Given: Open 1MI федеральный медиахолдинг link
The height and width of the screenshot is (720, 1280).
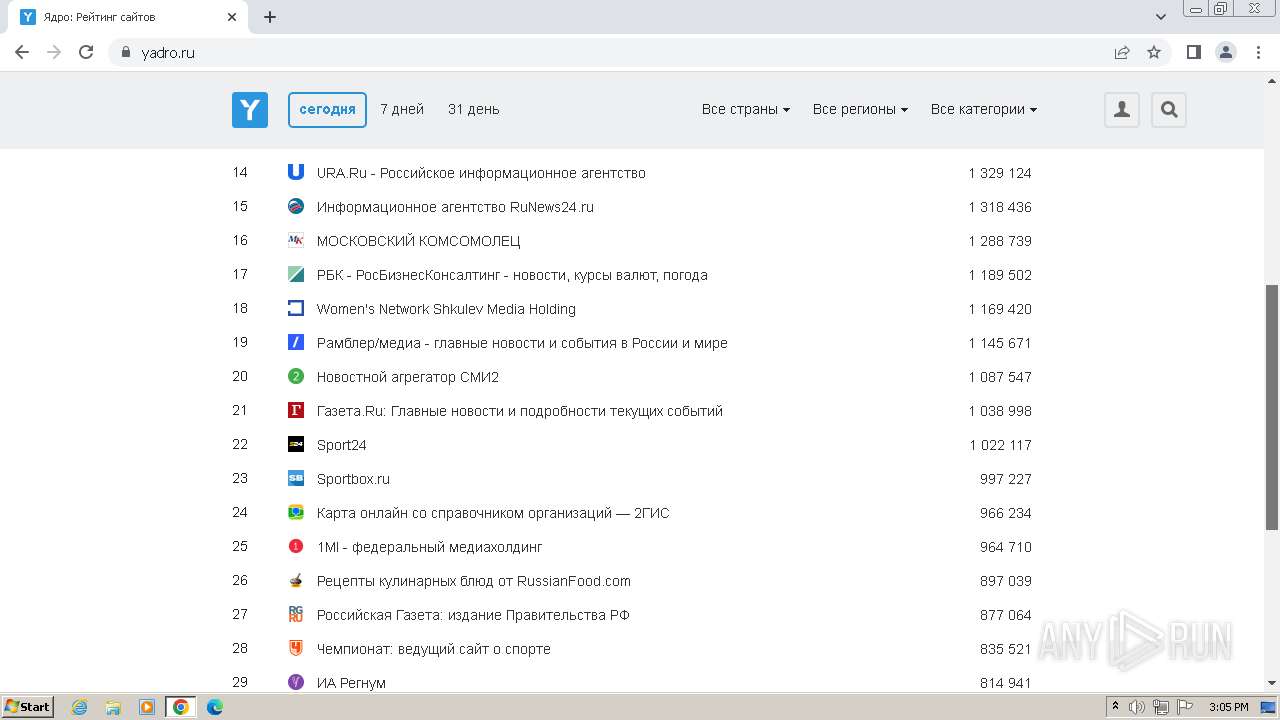Looking at the screenshot, I should (429, 547).
